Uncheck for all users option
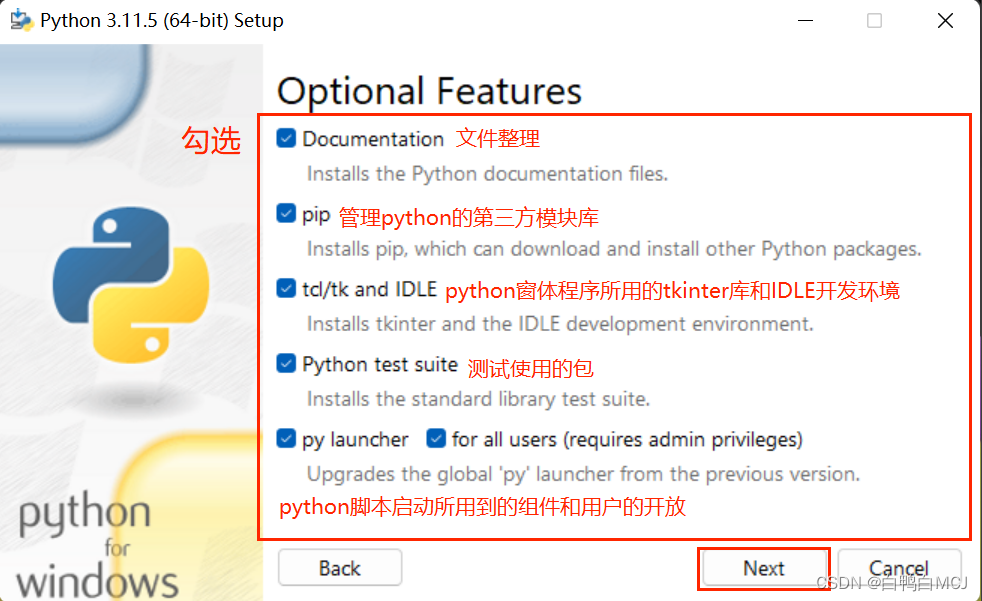 436,439
